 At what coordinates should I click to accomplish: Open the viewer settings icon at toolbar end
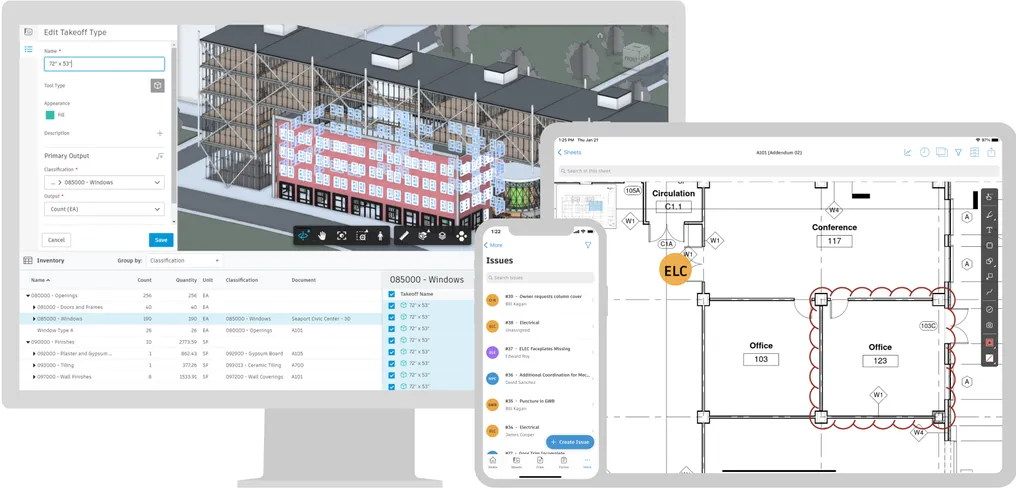coord(461,235)
